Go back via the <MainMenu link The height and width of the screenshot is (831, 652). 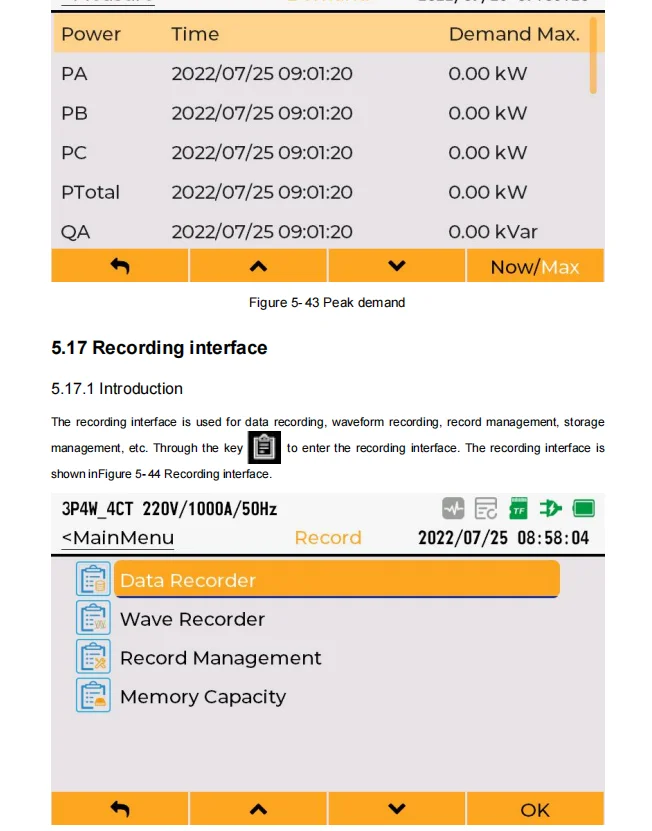coord(118,537)
